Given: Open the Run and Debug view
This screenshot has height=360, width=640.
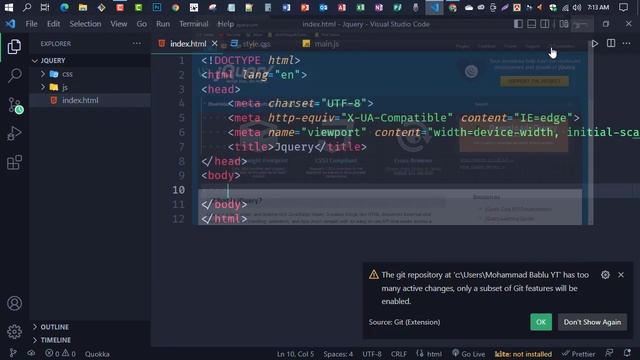Looking at the screenshot, I should [14, 133].
